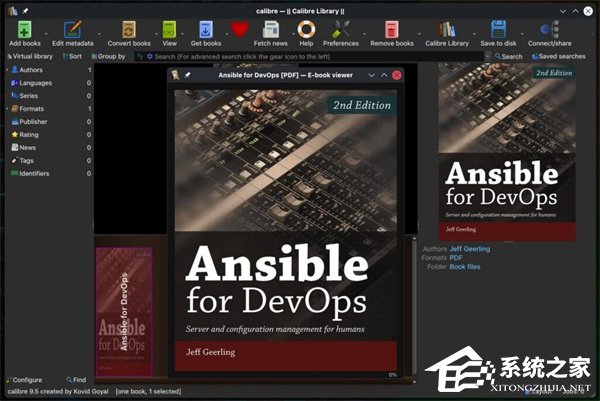
Task: Click the Find button in tag browser
Action: [76, 380]
